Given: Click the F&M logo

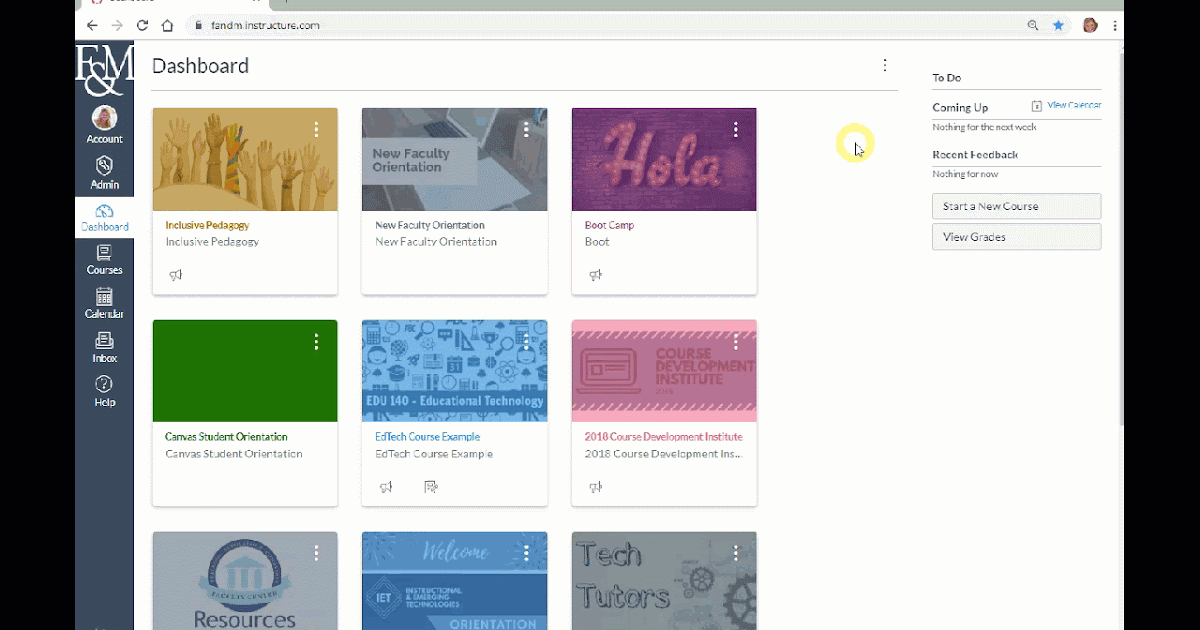Looking at the screenshot, I should pos(104,69).
